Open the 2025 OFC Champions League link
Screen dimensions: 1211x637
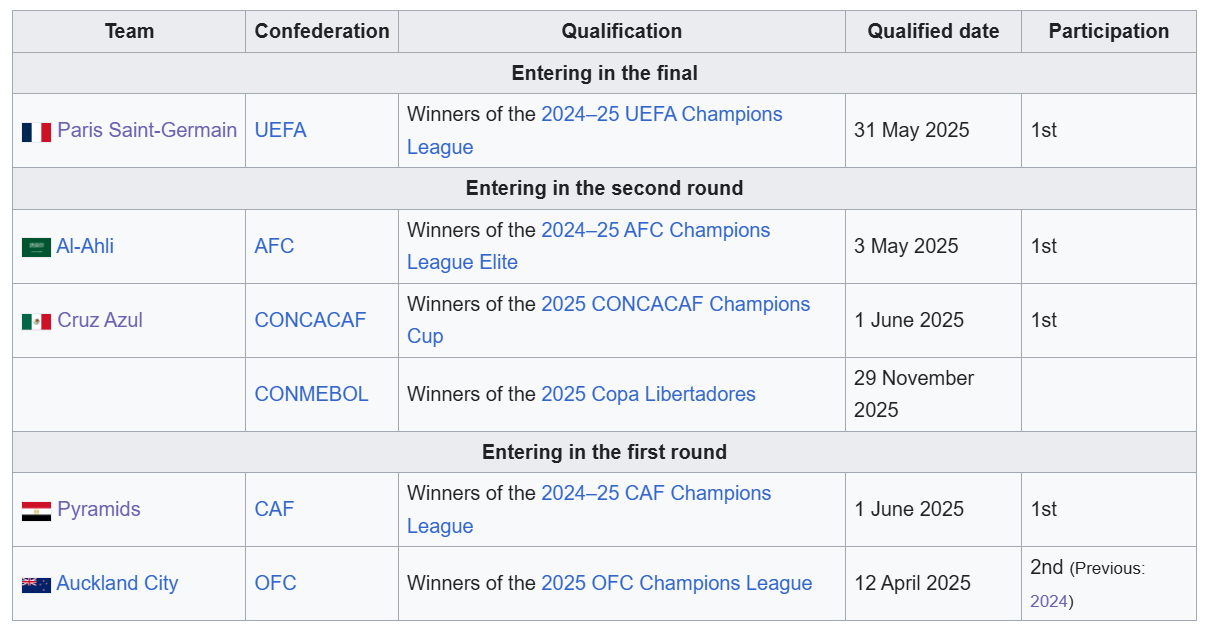tap(676, 583)
